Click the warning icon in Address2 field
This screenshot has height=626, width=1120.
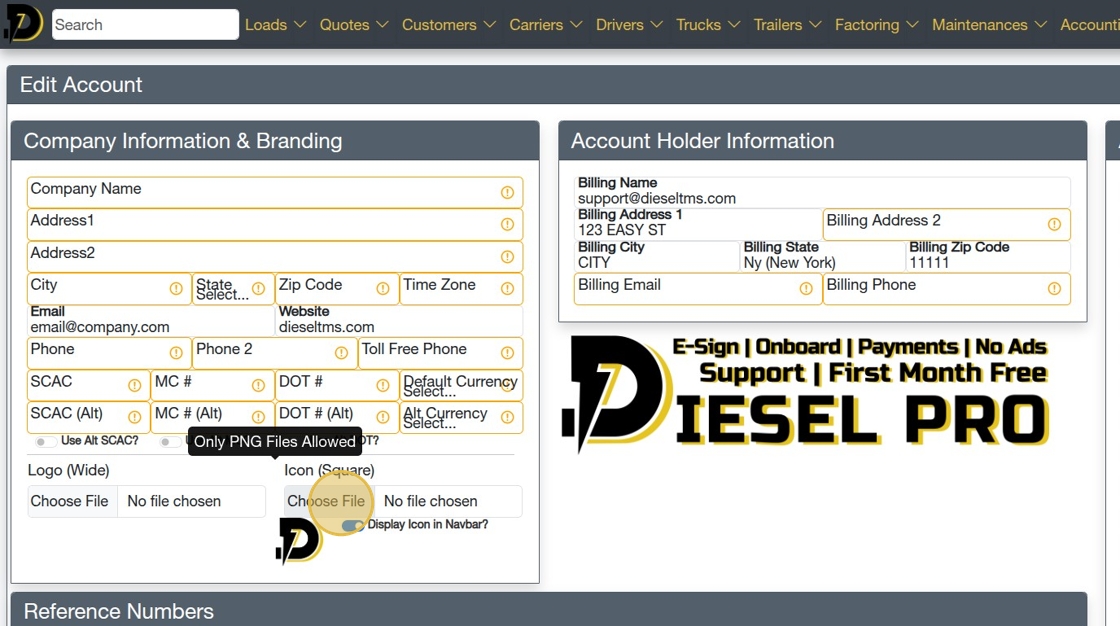click(x=507, y=257)
